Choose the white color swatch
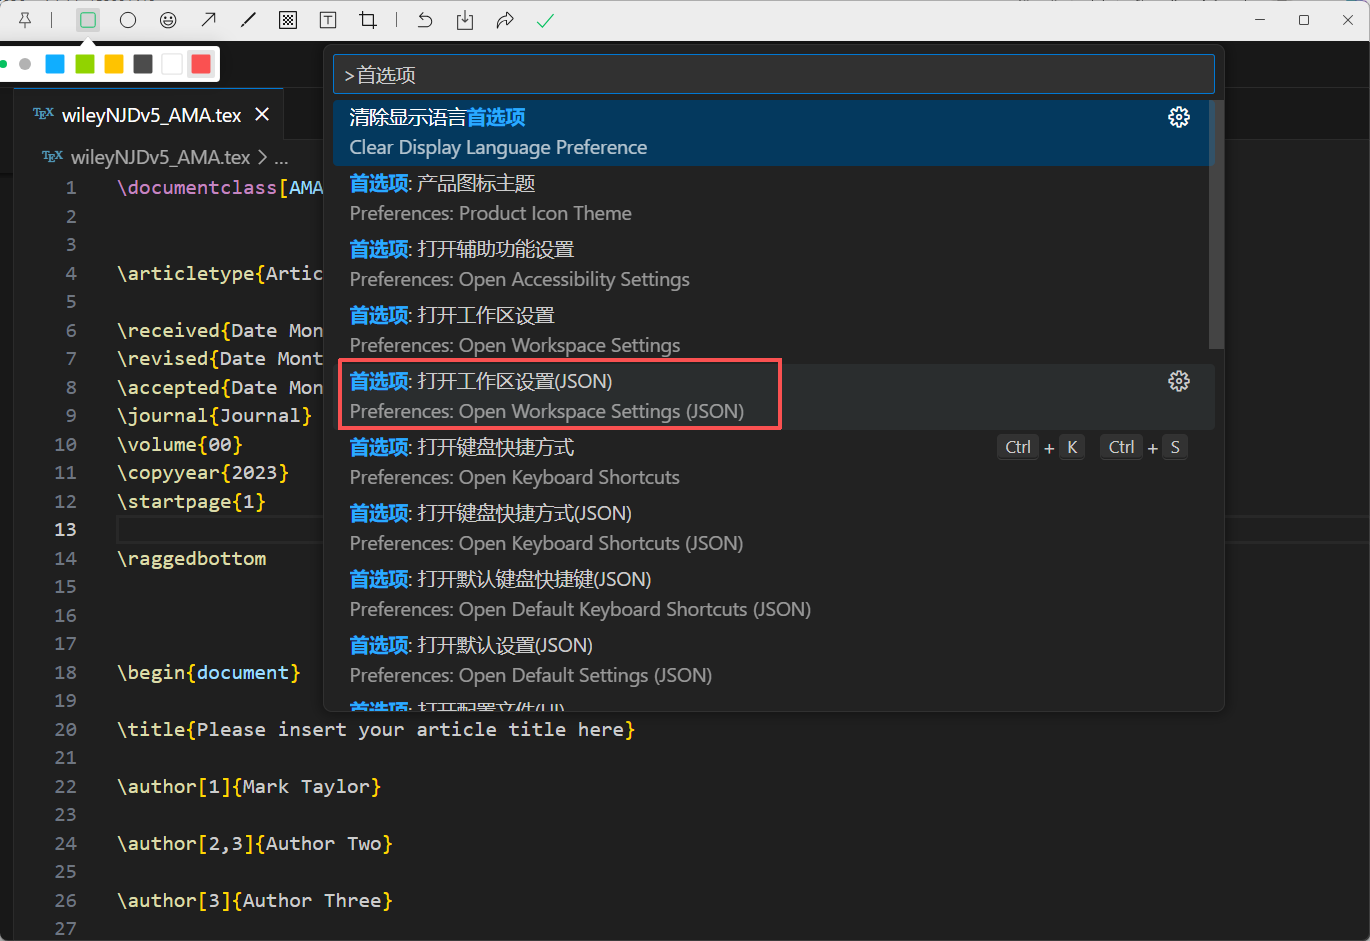The width and height of the screenshot is (1370, 941). pos(172,64)
